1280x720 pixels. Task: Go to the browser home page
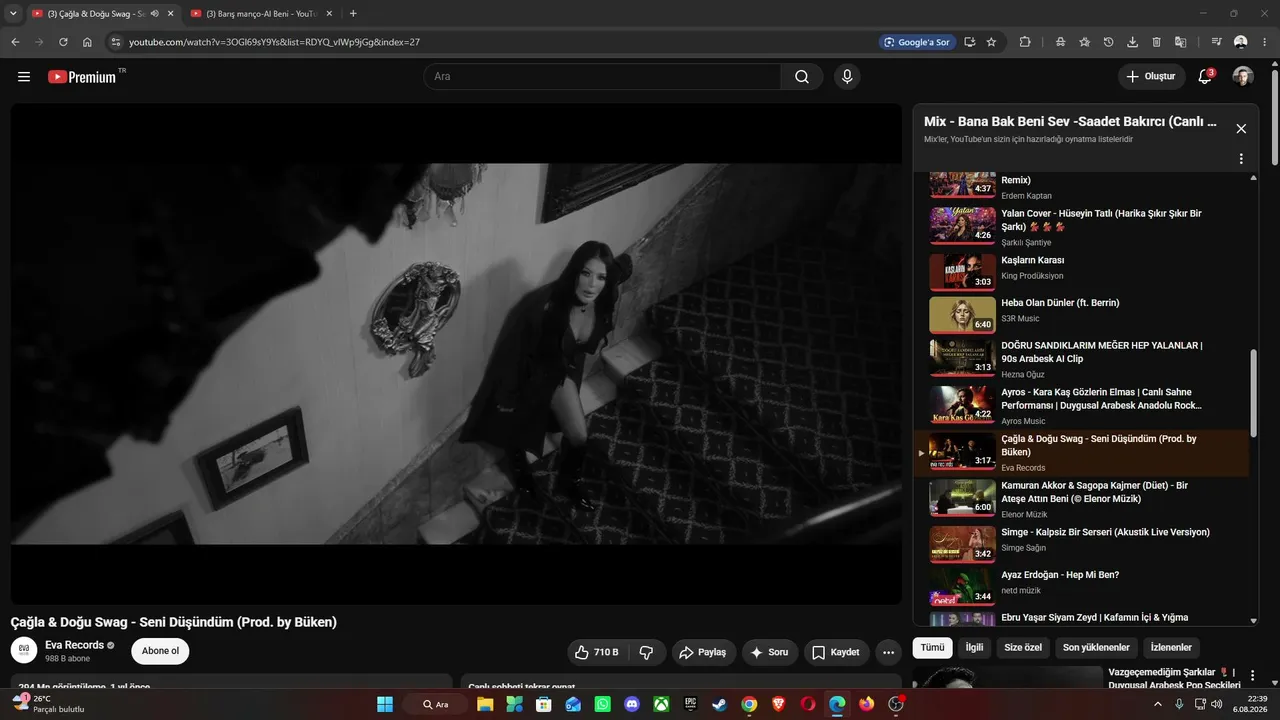pos(87,42)
